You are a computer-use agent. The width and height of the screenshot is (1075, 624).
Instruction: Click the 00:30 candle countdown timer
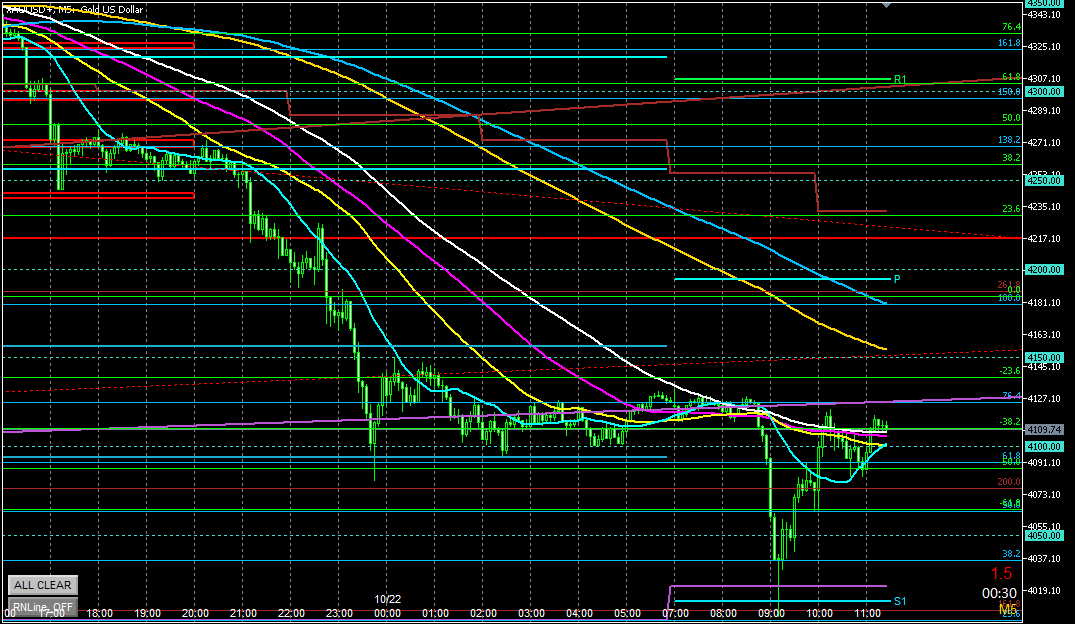[1003, 592]
